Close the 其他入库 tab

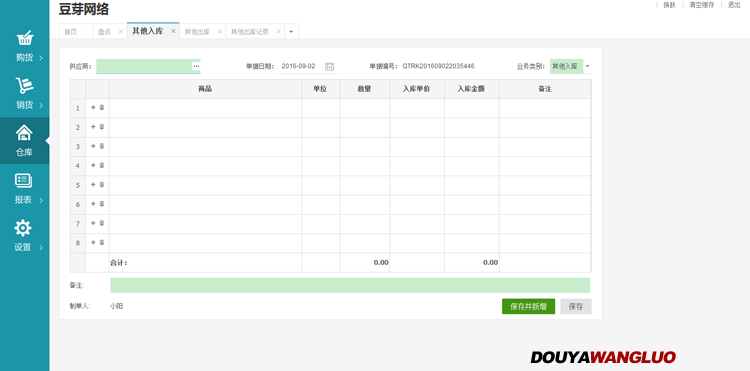coord(173,31)
